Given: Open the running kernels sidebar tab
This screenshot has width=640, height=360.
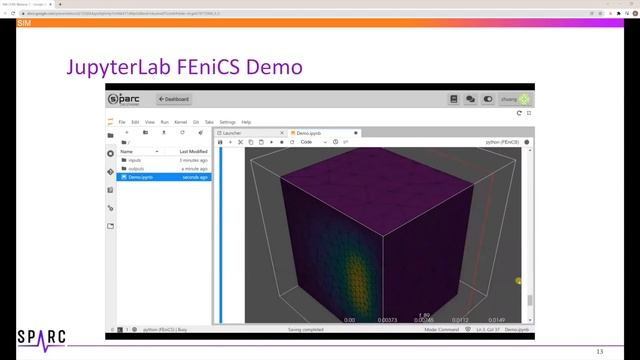Looking at the screenshot, I should [x=111, y=153].
